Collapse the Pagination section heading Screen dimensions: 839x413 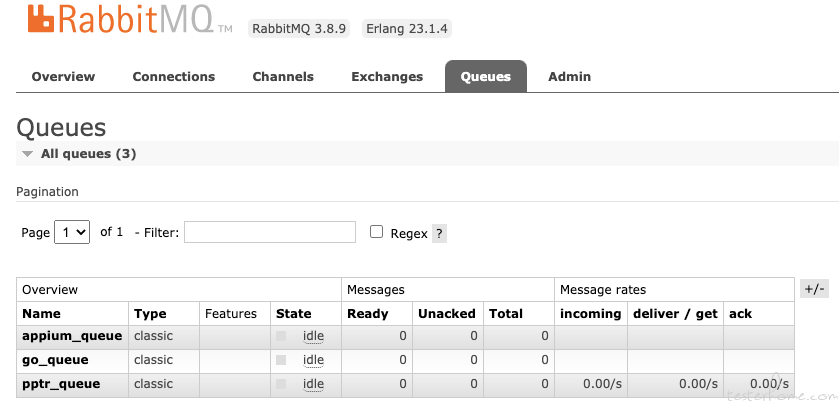47,192
